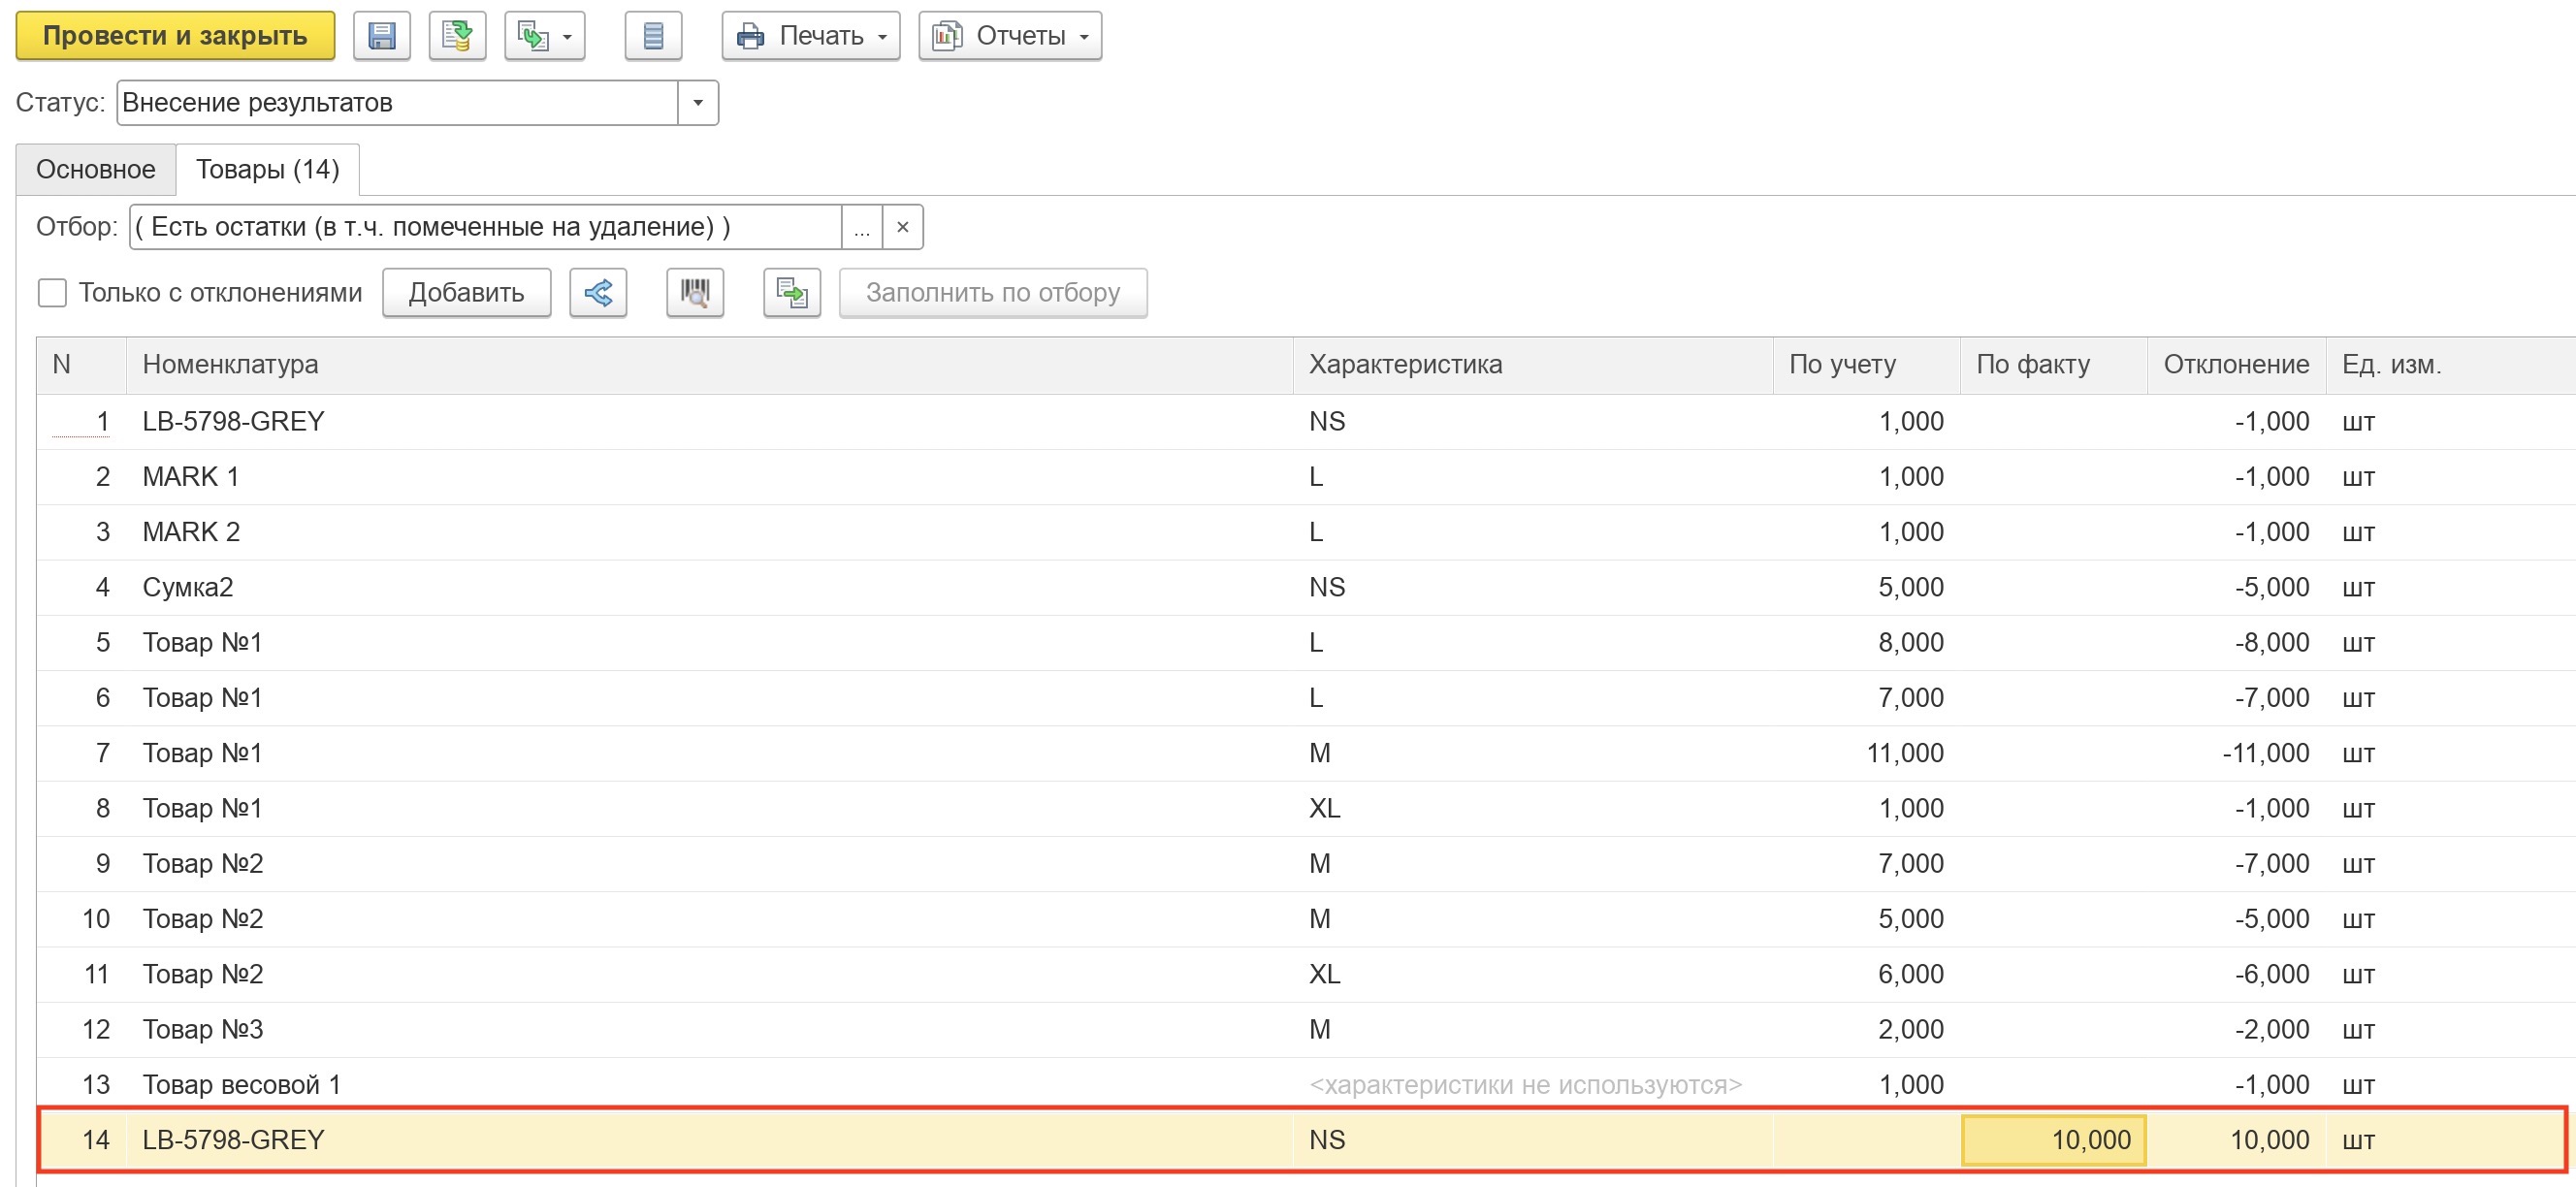Open filter selection with ellipsis button
2576x1187 pixels.
point(862,227)
